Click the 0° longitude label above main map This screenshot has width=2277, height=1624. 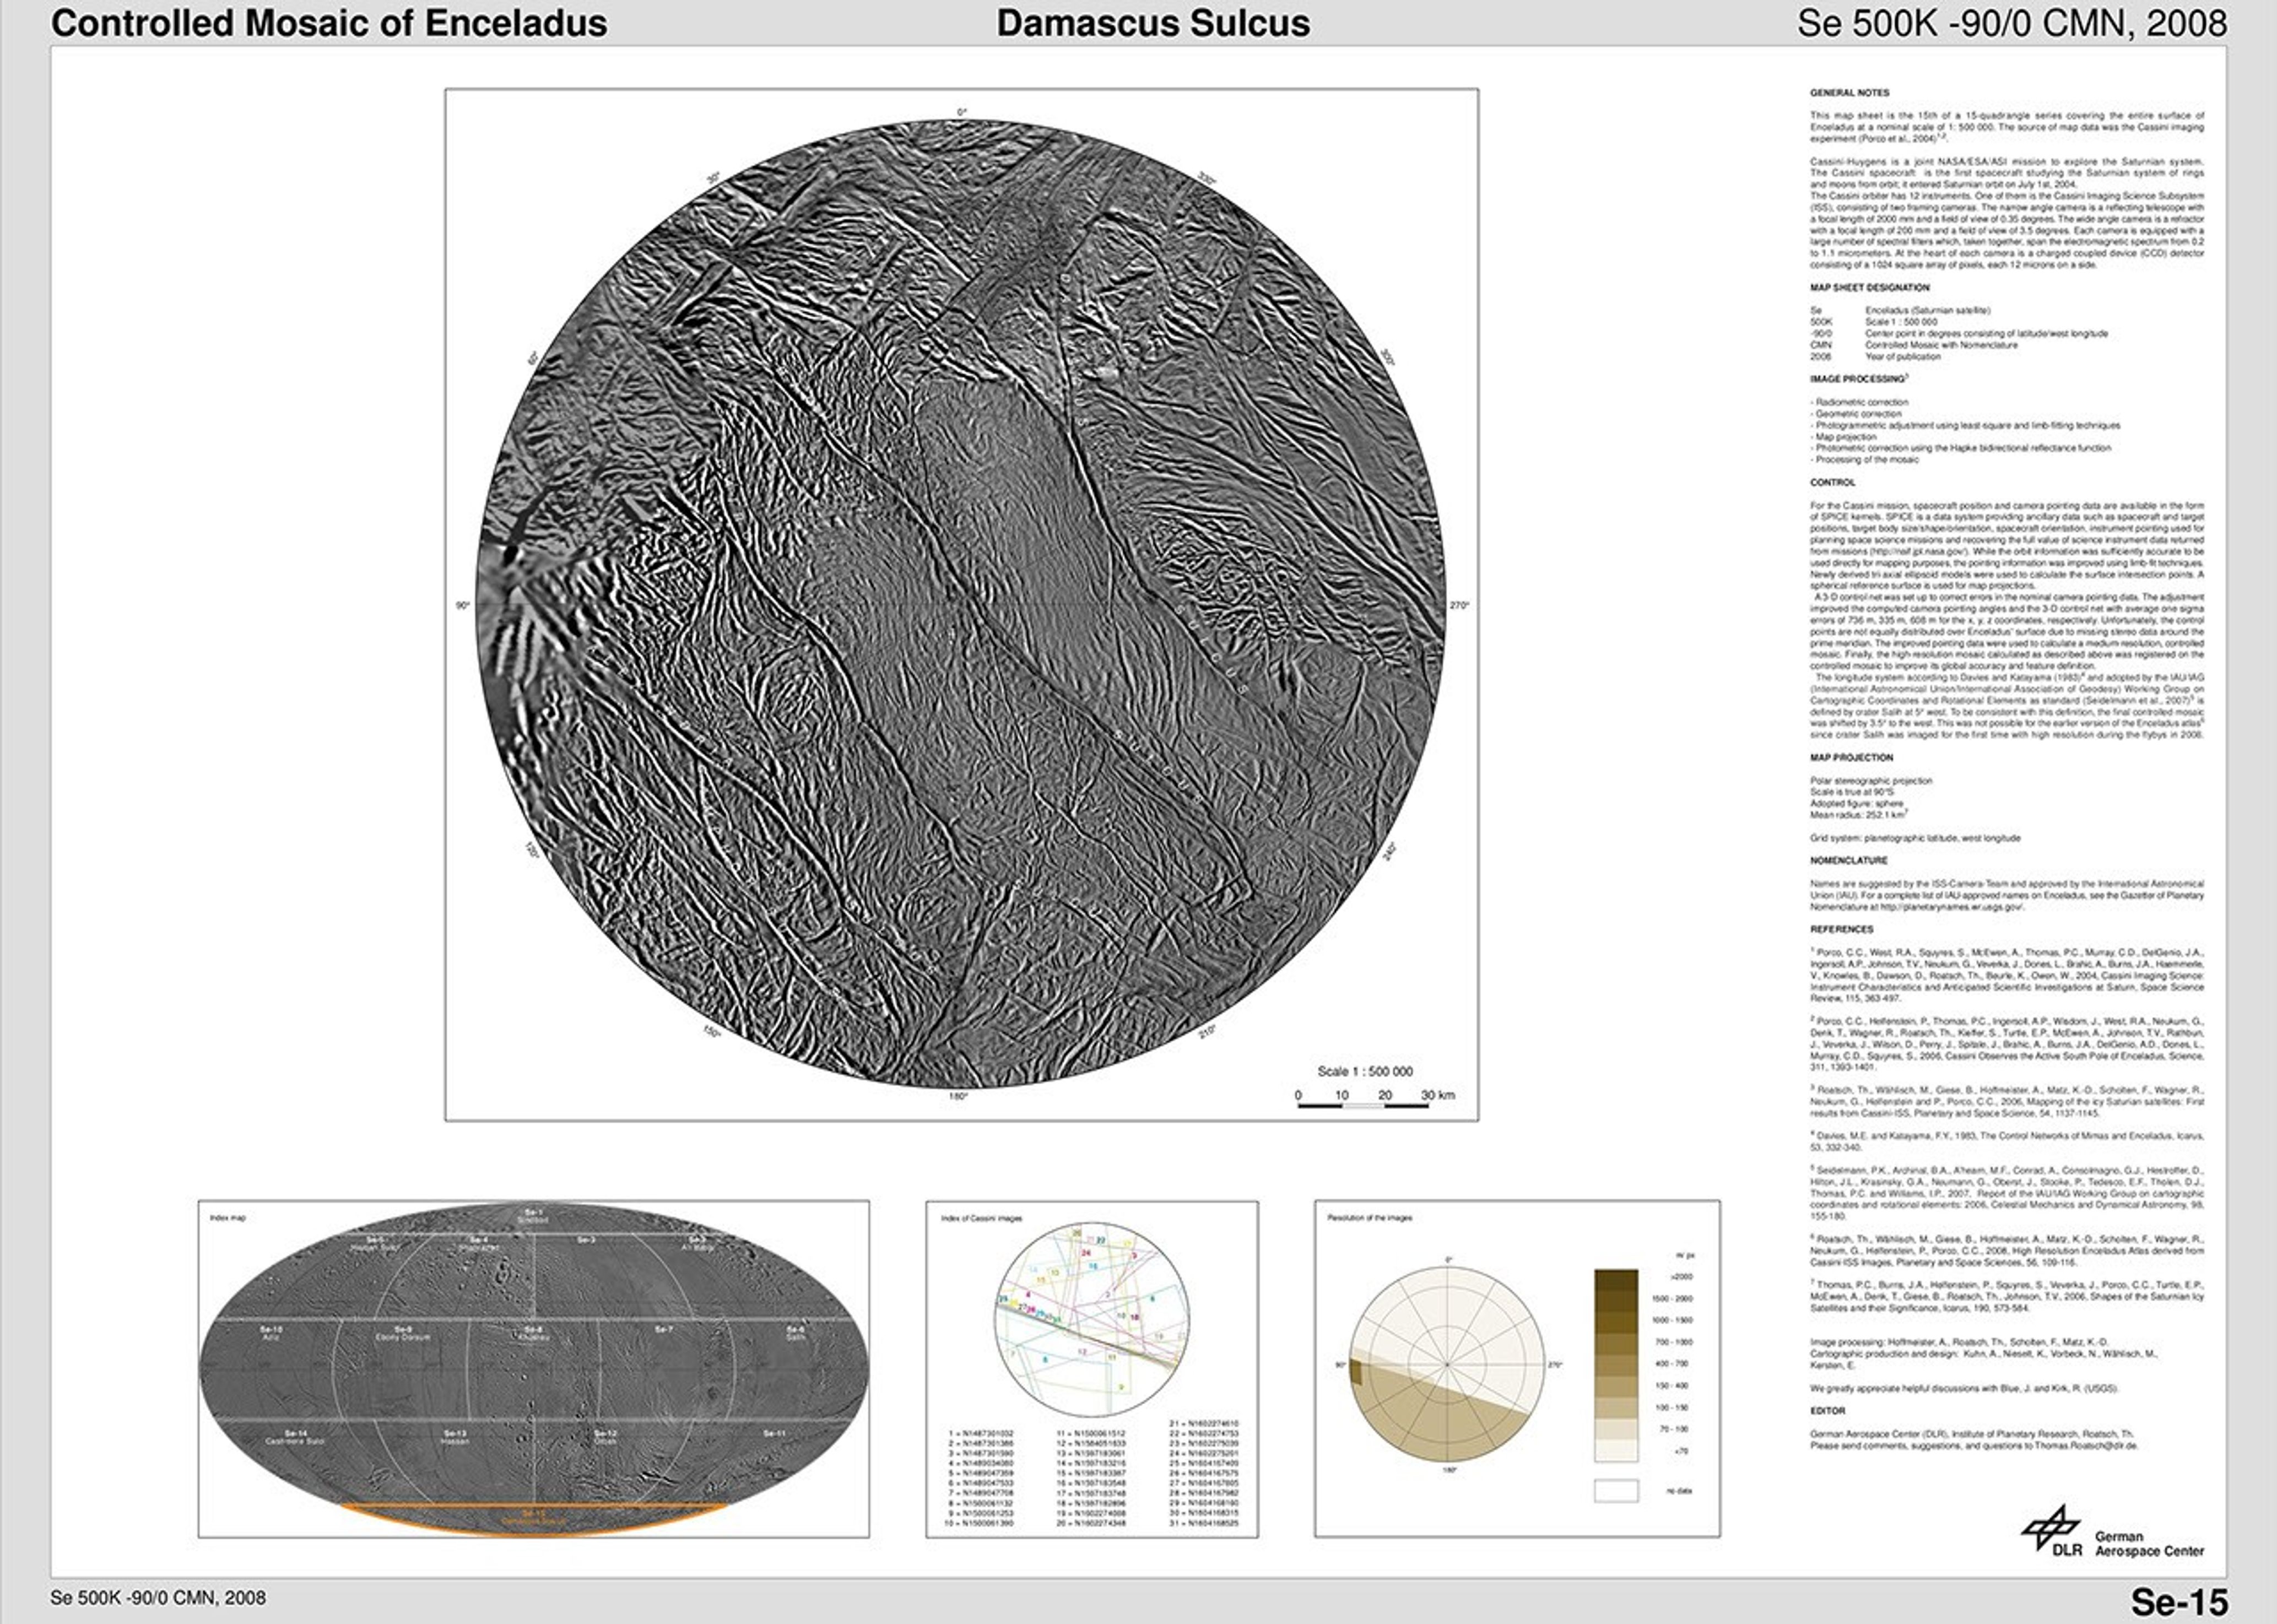[x=962, y=111]
